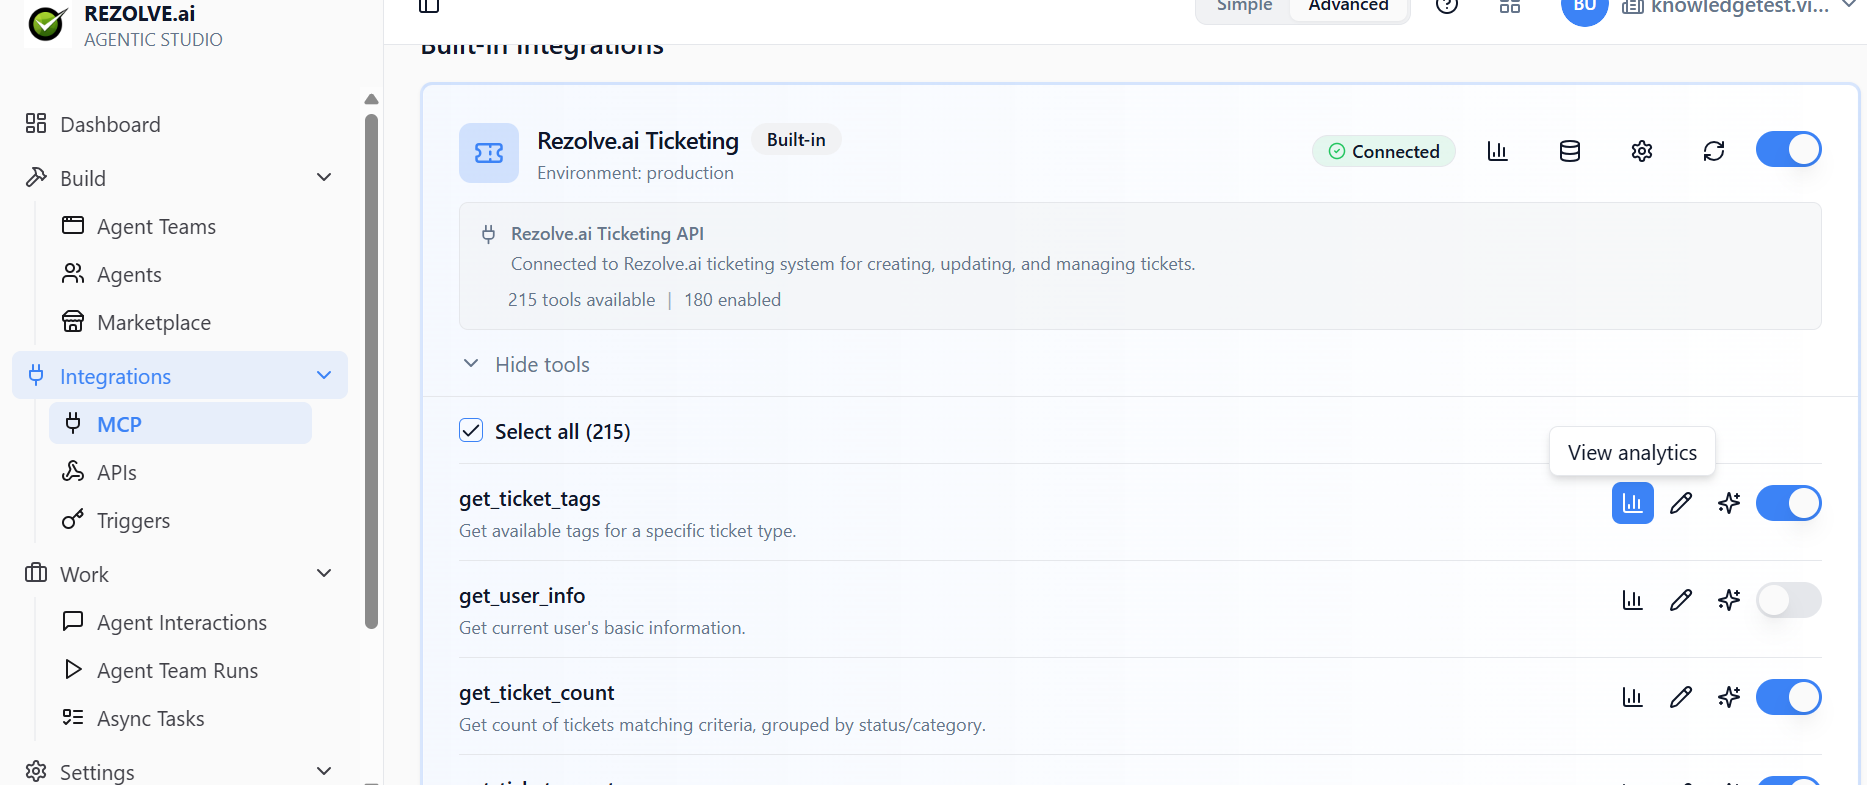Collapse the Integrations section chevron
1867x785 pixels.
324,375
